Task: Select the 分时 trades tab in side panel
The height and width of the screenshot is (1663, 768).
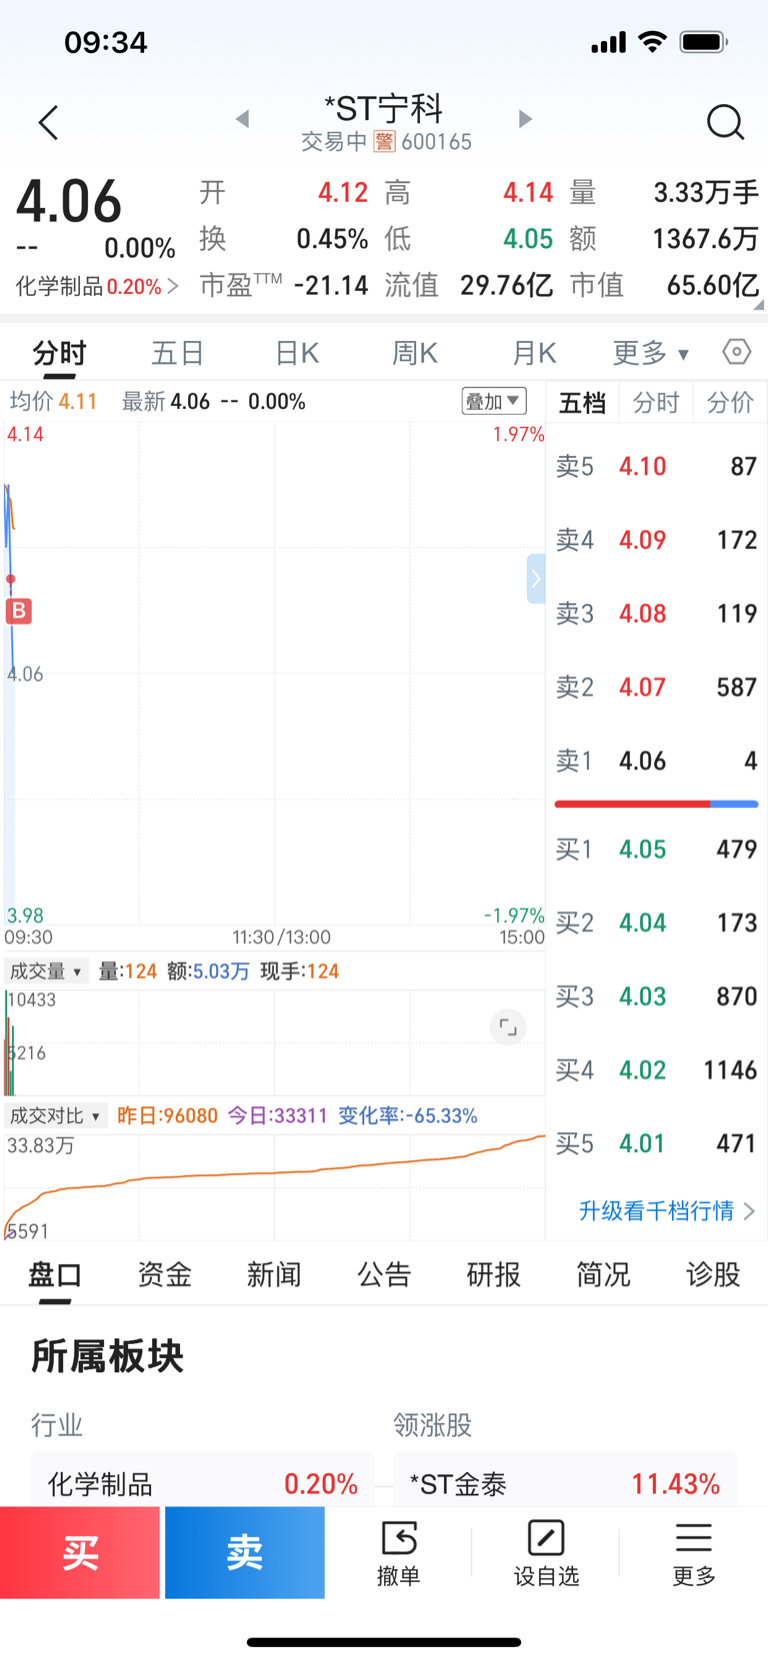Action: (x=656, y=403)
